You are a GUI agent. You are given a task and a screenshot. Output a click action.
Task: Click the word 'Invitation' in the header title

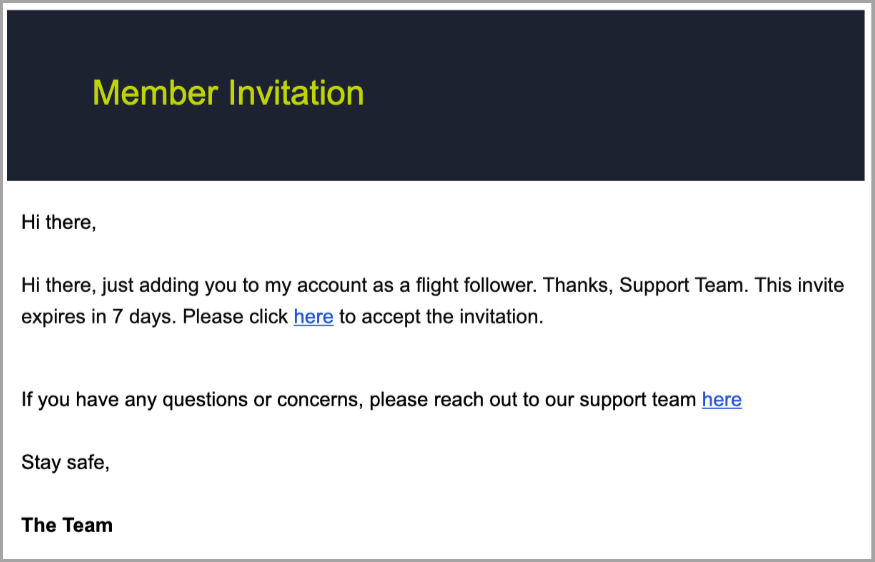coord(296,93)
